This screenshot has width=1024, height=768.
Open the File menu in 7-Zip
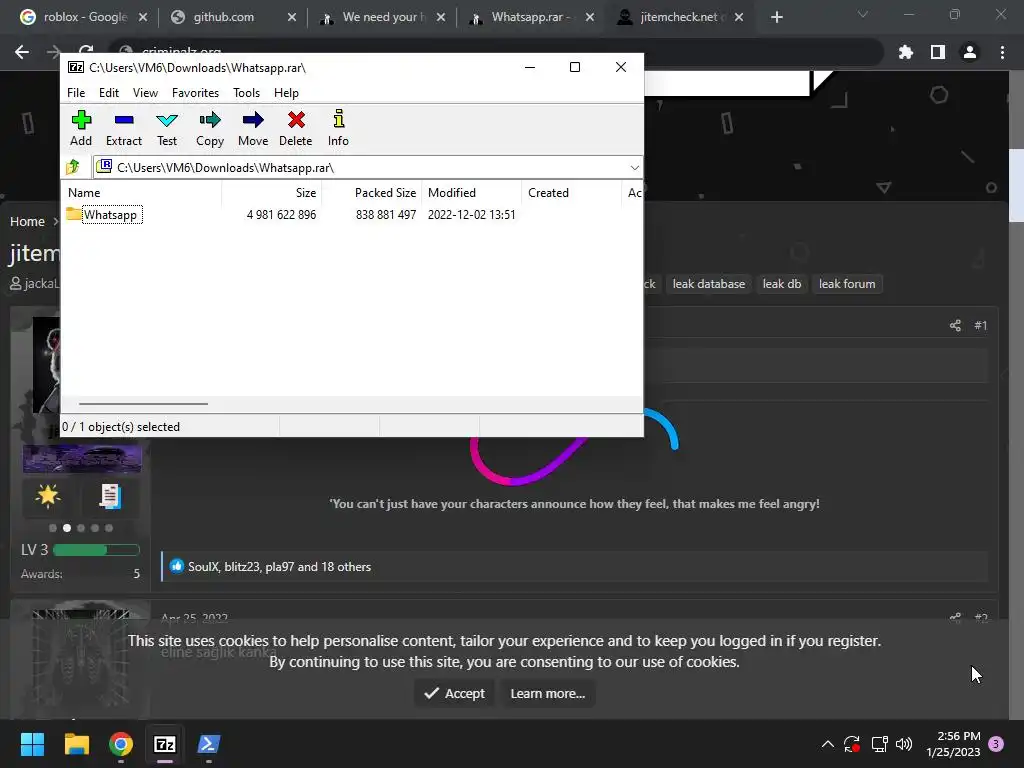pos(76,93)
